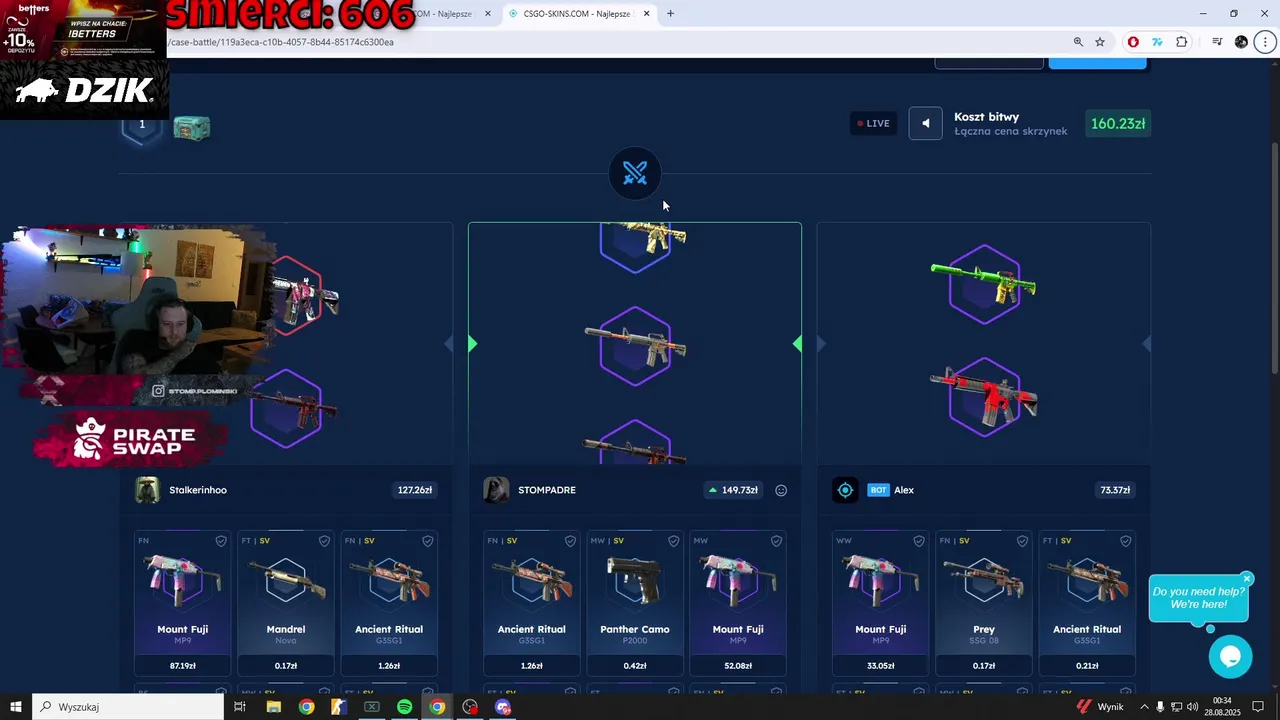Click the 'Do you need help?' message

1198,598
